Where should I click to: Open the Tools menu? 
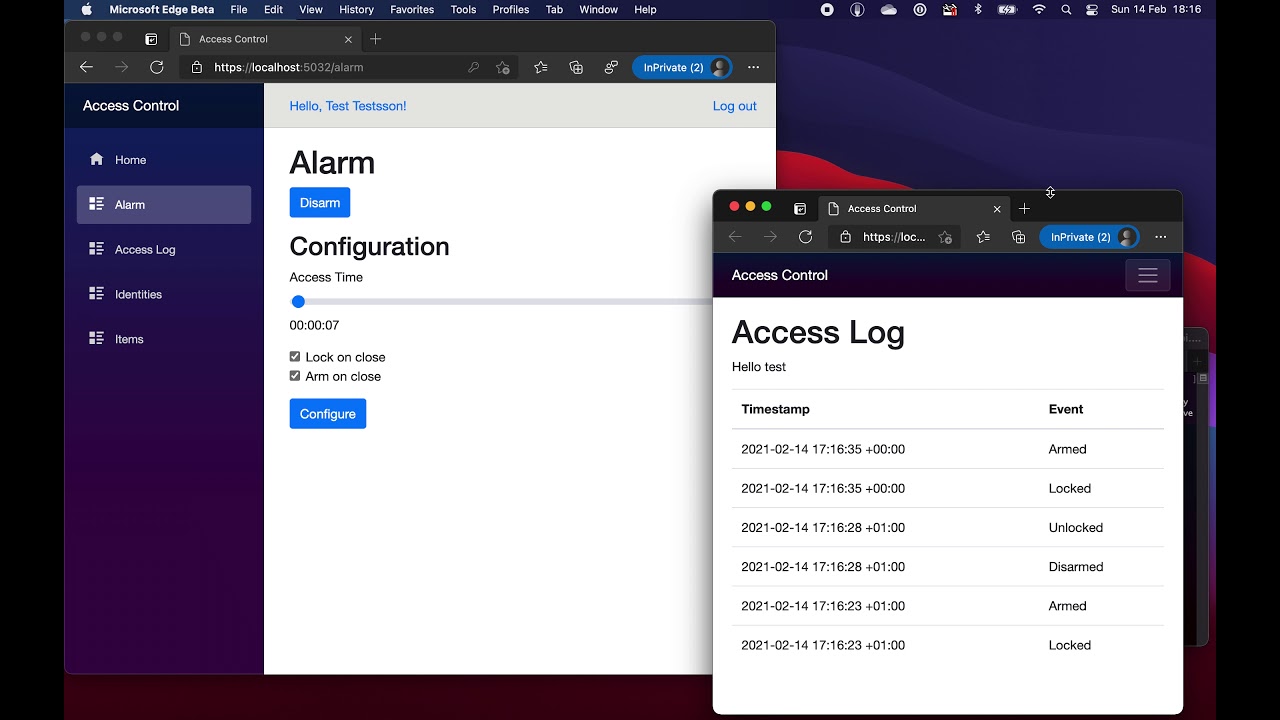click(463, 9)
